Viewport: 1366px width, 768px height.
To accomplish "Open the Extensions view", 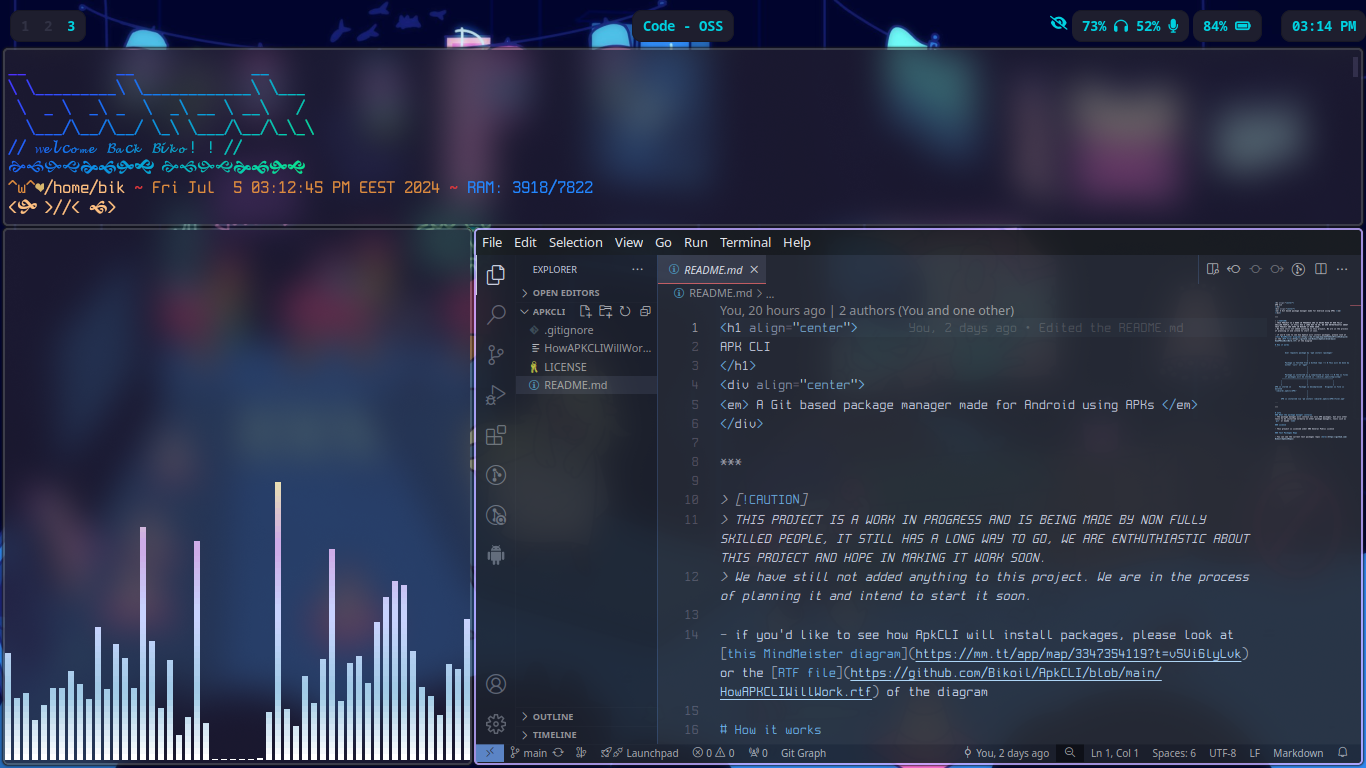I will pos(495,435).
